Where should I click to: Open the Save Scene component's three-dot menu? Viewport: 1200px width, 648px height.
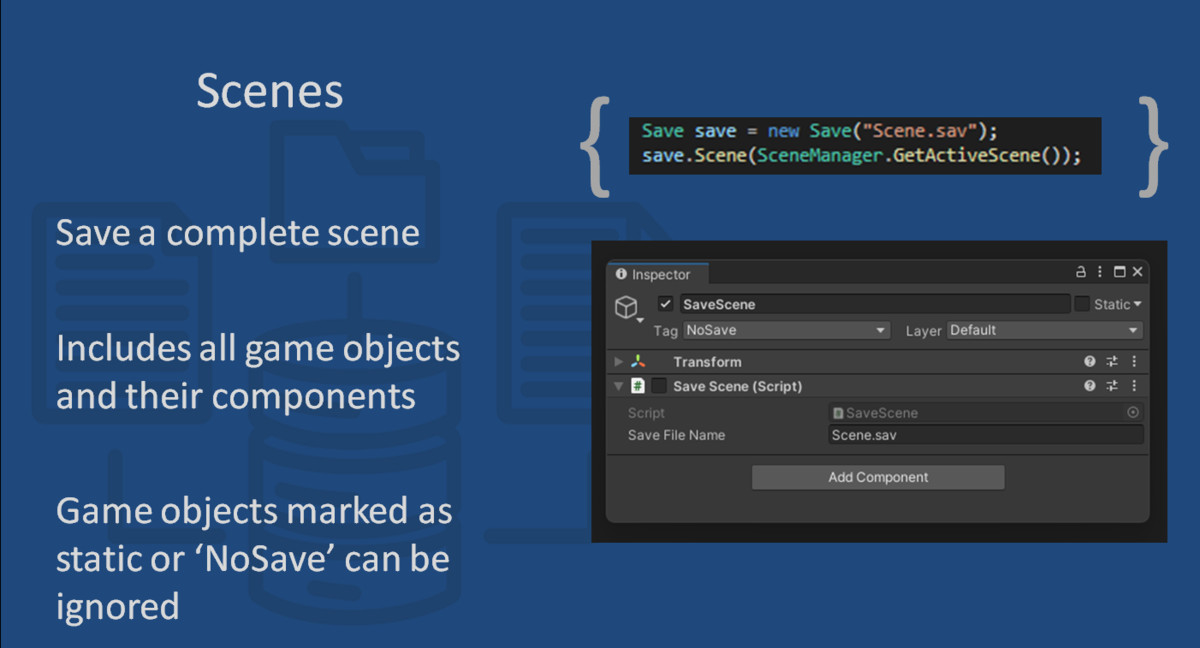point(1133,386)
